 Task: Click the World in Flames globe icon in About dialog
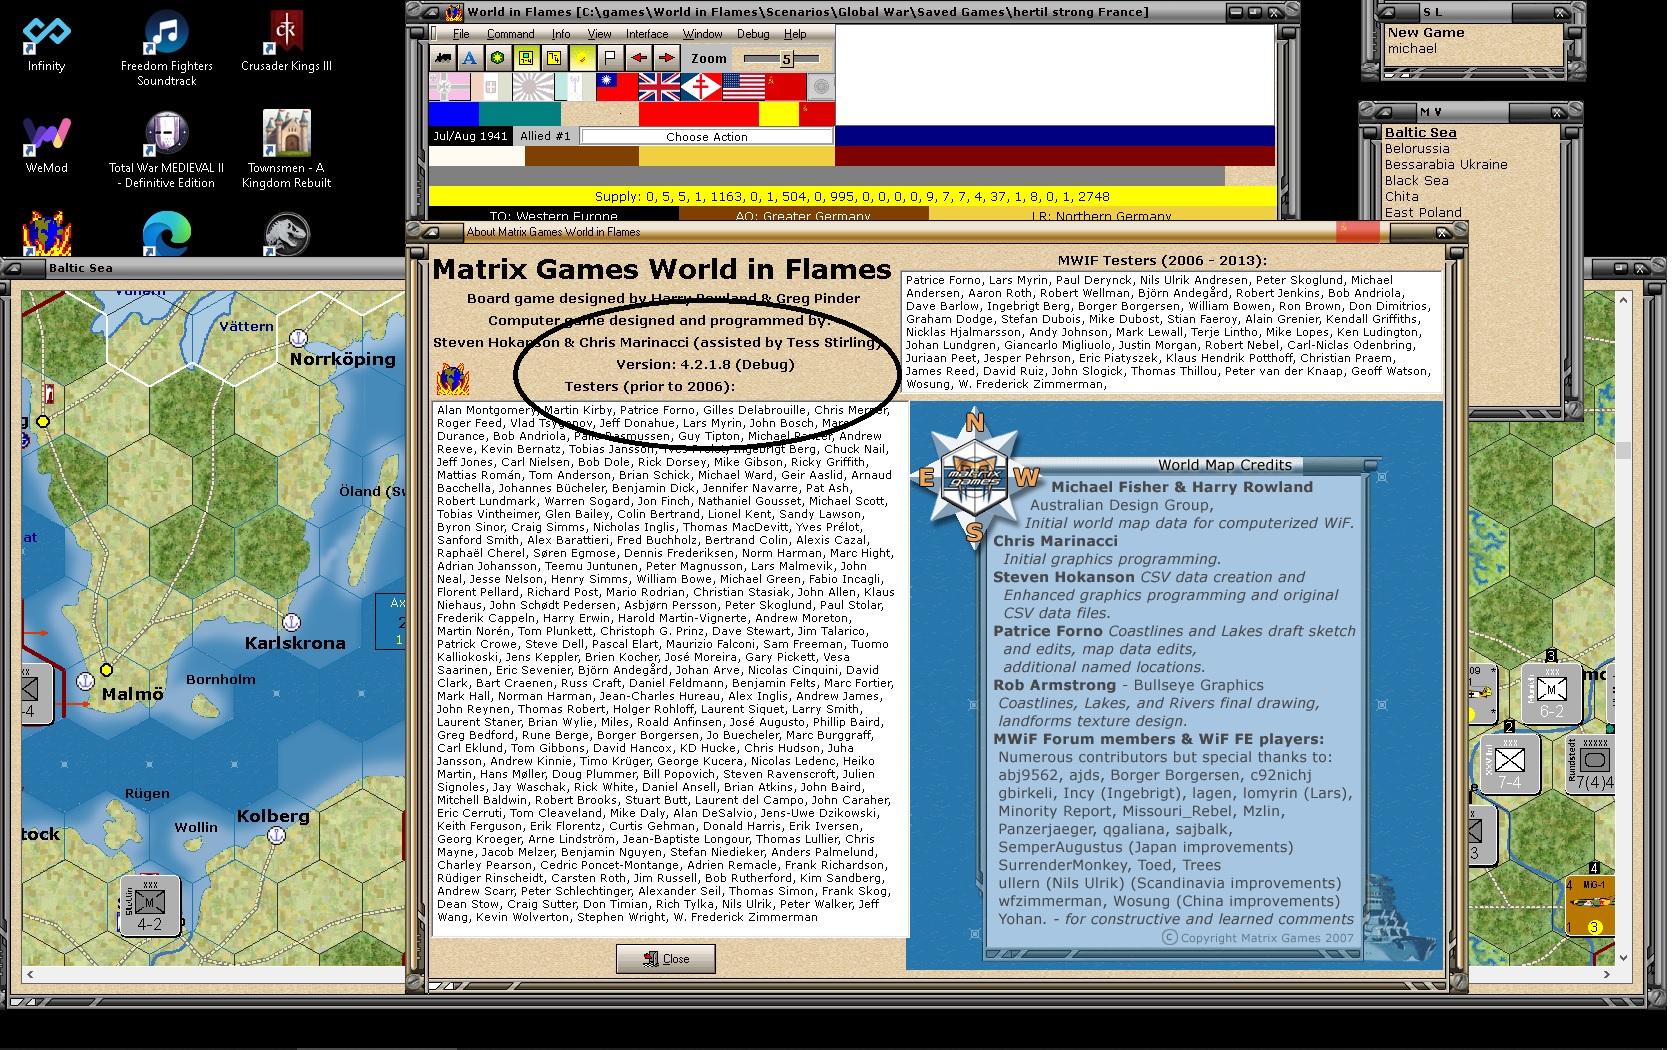(x=453, y=379)
